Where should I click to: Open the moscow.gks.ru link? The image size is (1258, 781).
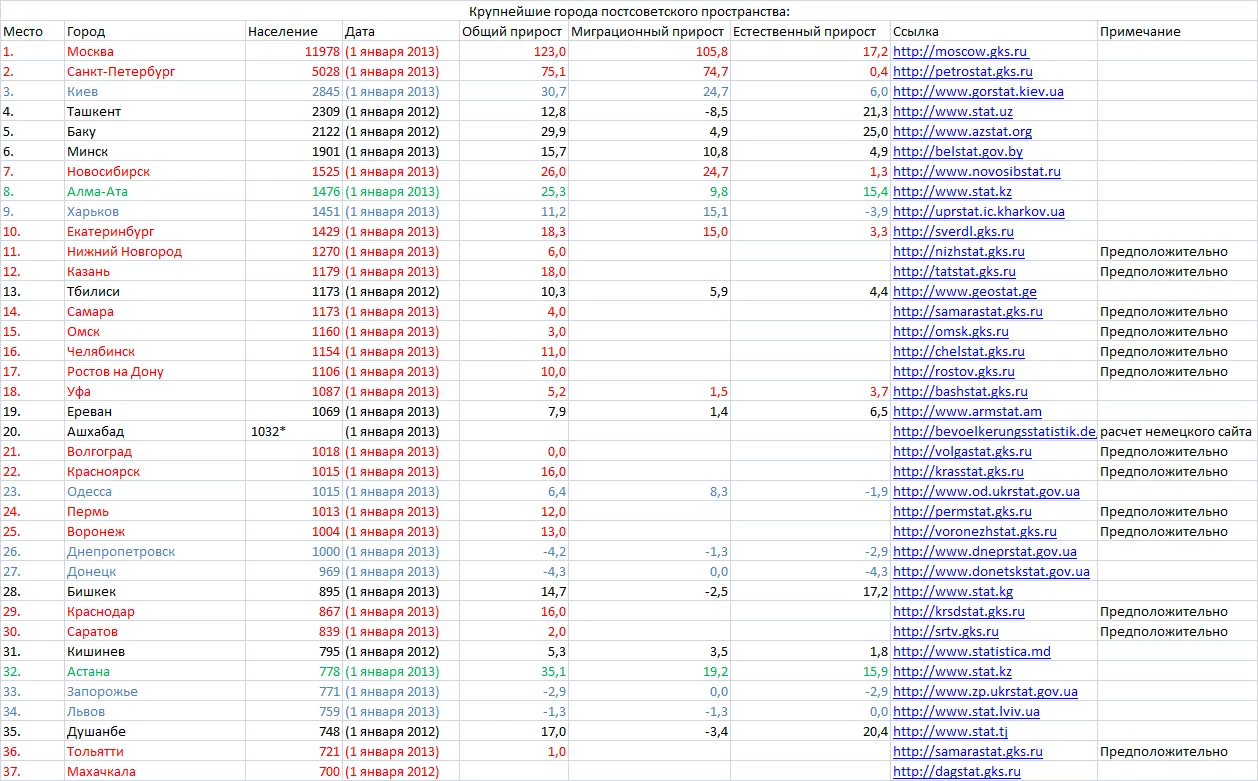[960, 51]
